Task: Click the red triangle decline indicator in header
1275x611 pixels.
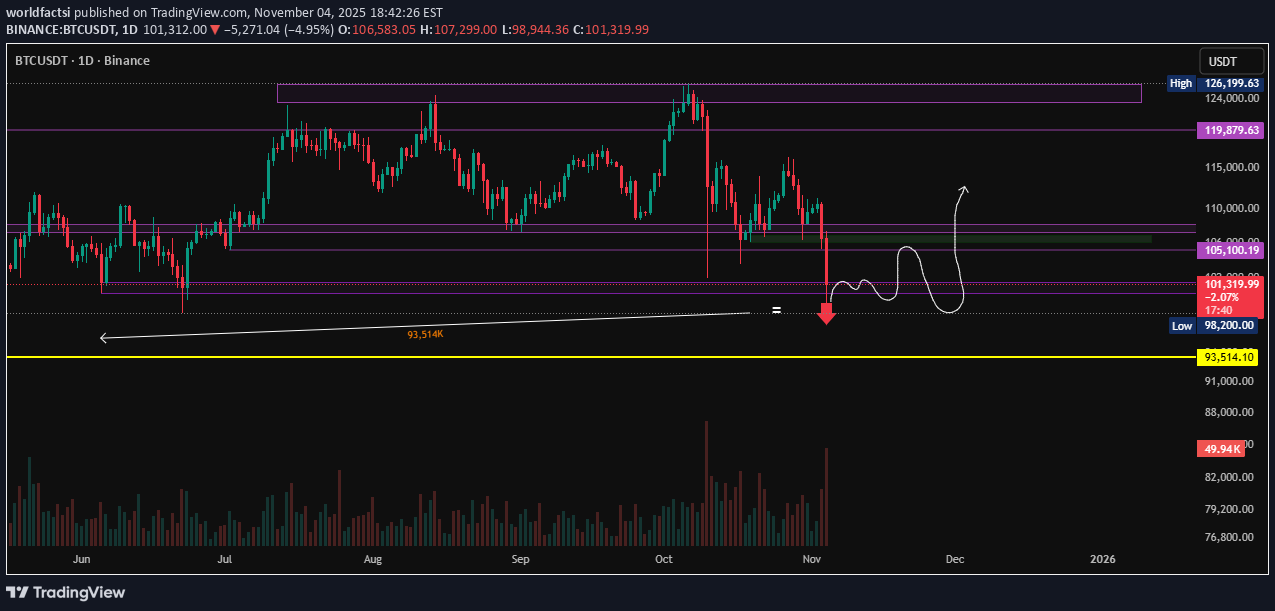Action: tap(216, 29)
